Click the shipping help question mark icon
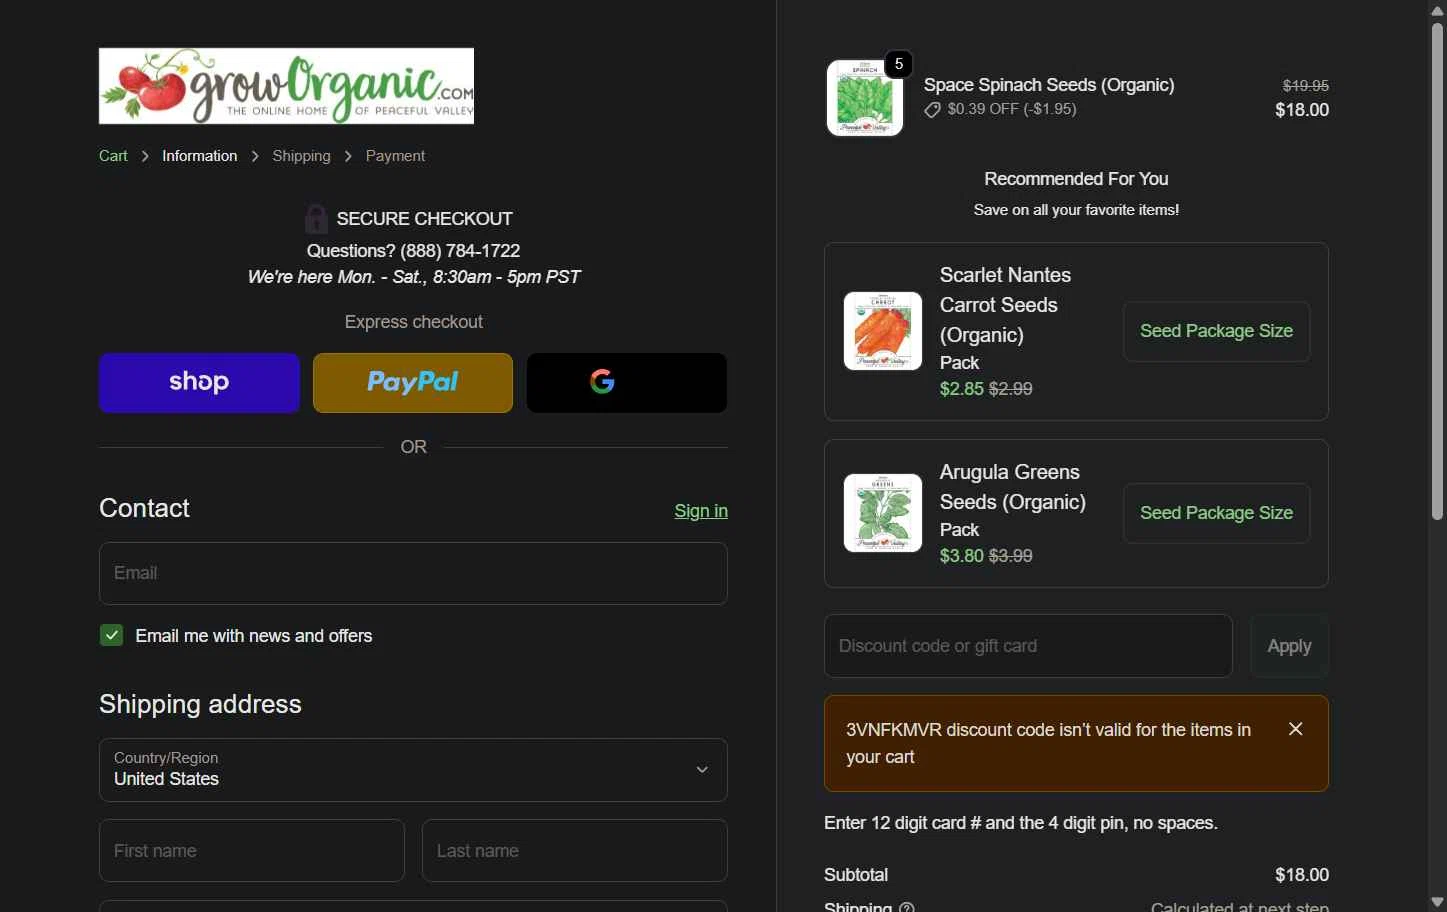The width and height of the screenshot is (1447, 912). [x=906, y=907]
